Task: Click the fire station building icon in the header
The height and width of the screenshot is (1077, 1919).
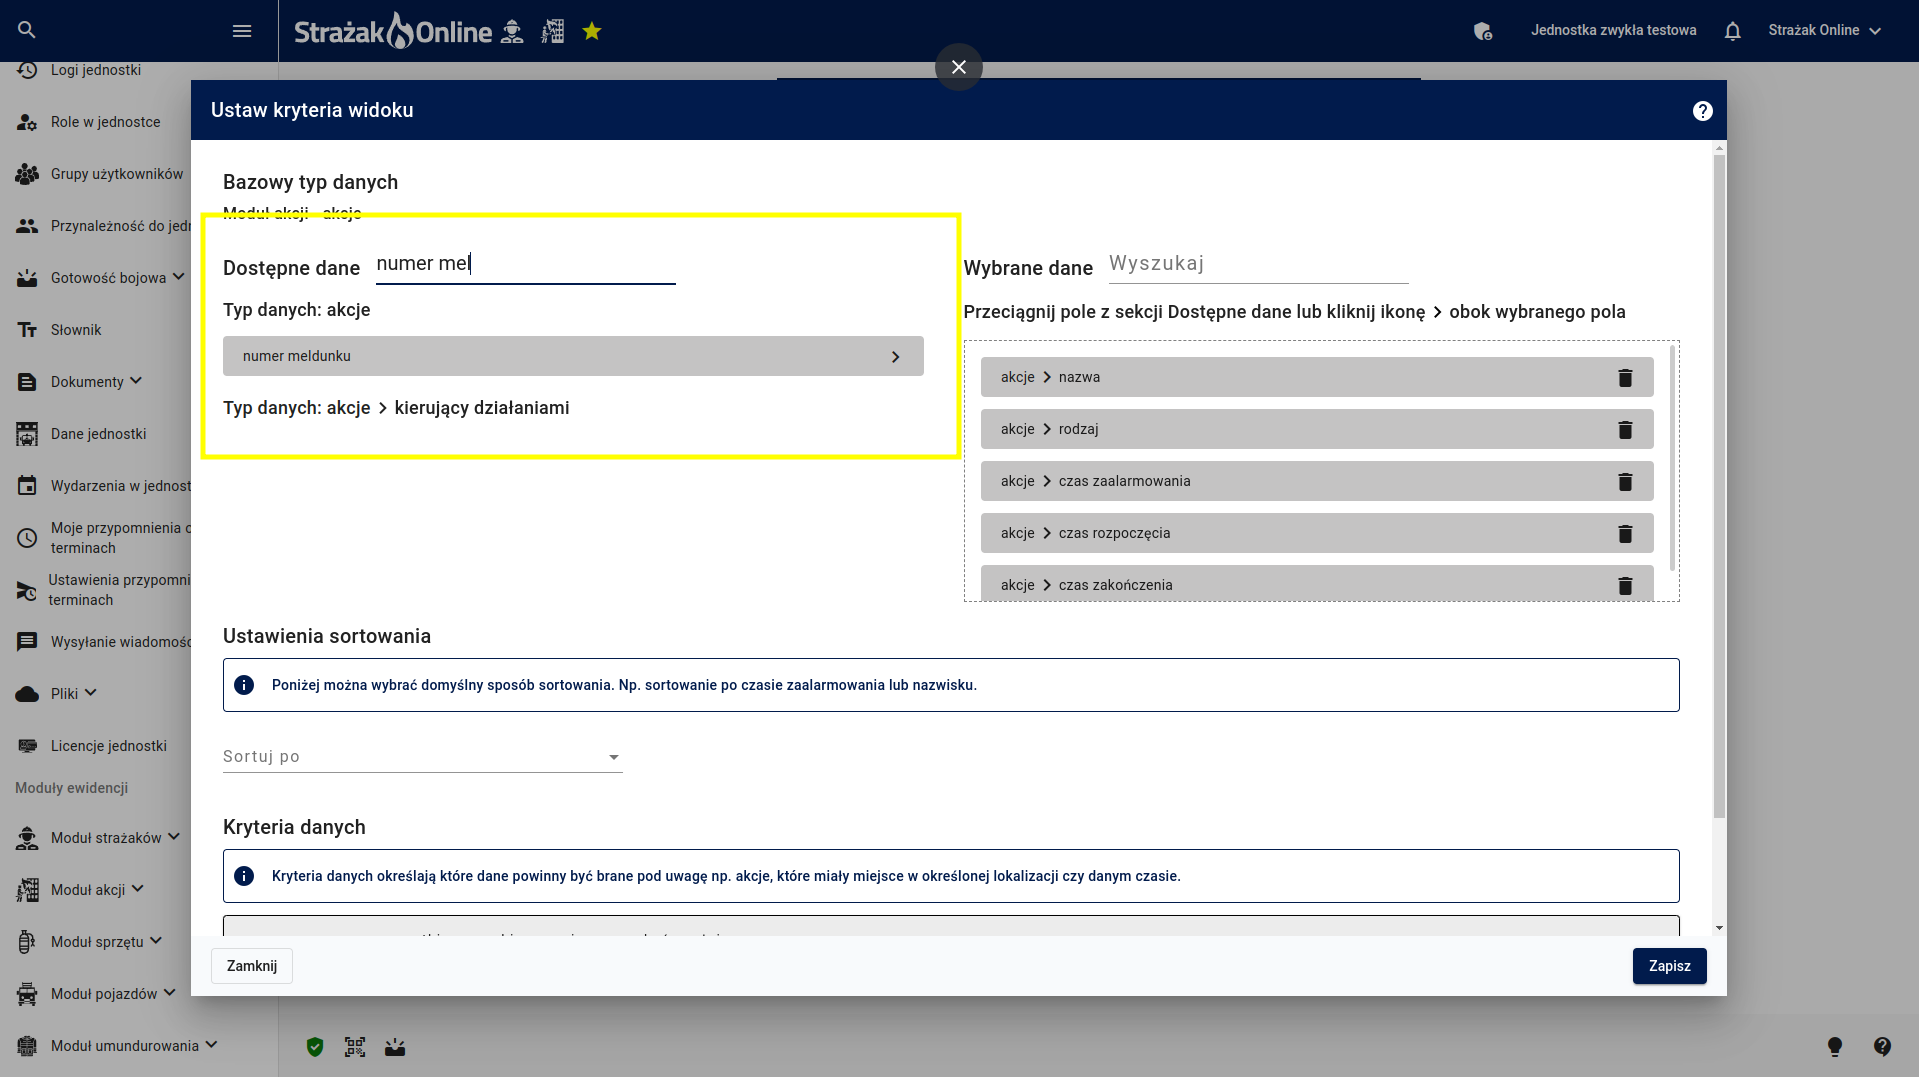Action: pos(553,31)
